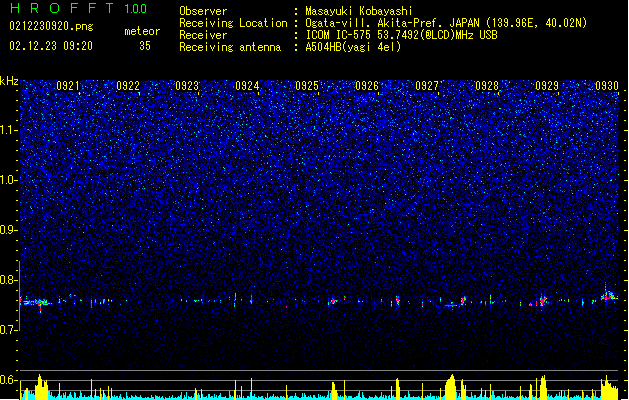Viewport: 629px width, 400px height.
Task: Click the 0930 time marker
Action: click(x=607, y=86)
